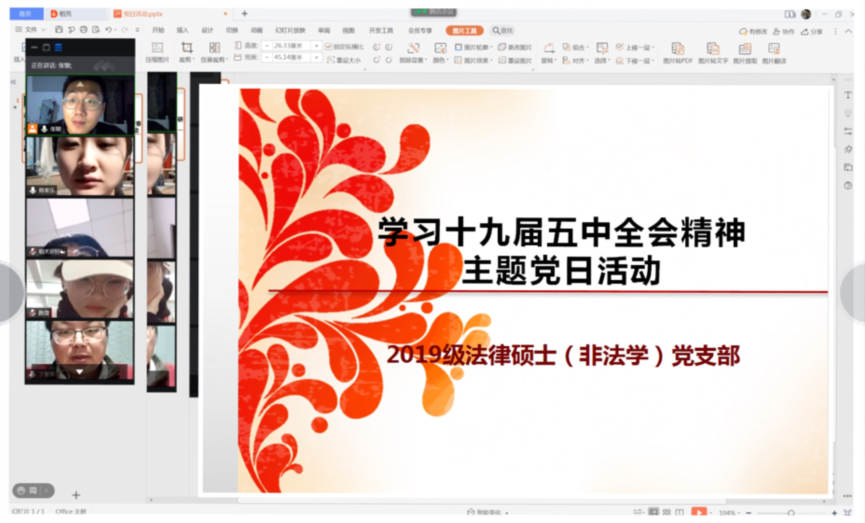Screen dimensions: 865x523
Task: Open the 插入 insert ribbon tab
Action: (x=183, y=30)
